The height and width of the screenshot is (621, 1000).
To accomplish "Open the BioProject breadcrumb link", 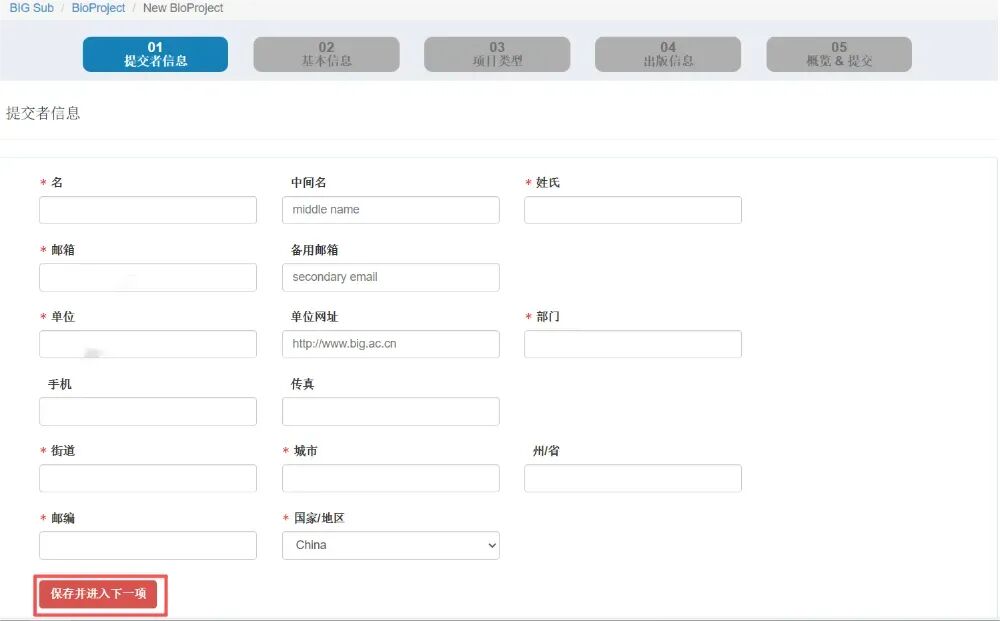I will click(x=97, y=8).
